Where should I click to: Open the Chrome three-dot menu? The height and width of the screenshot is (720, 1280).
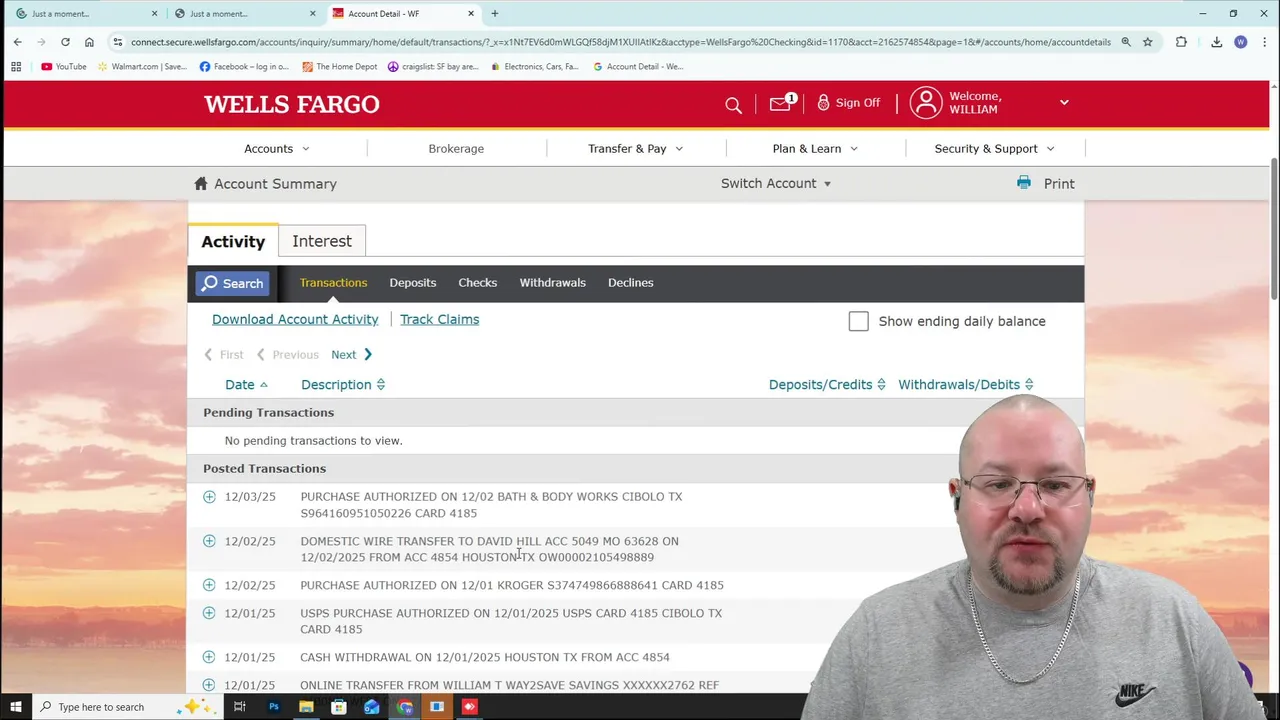click(1264, 42)
